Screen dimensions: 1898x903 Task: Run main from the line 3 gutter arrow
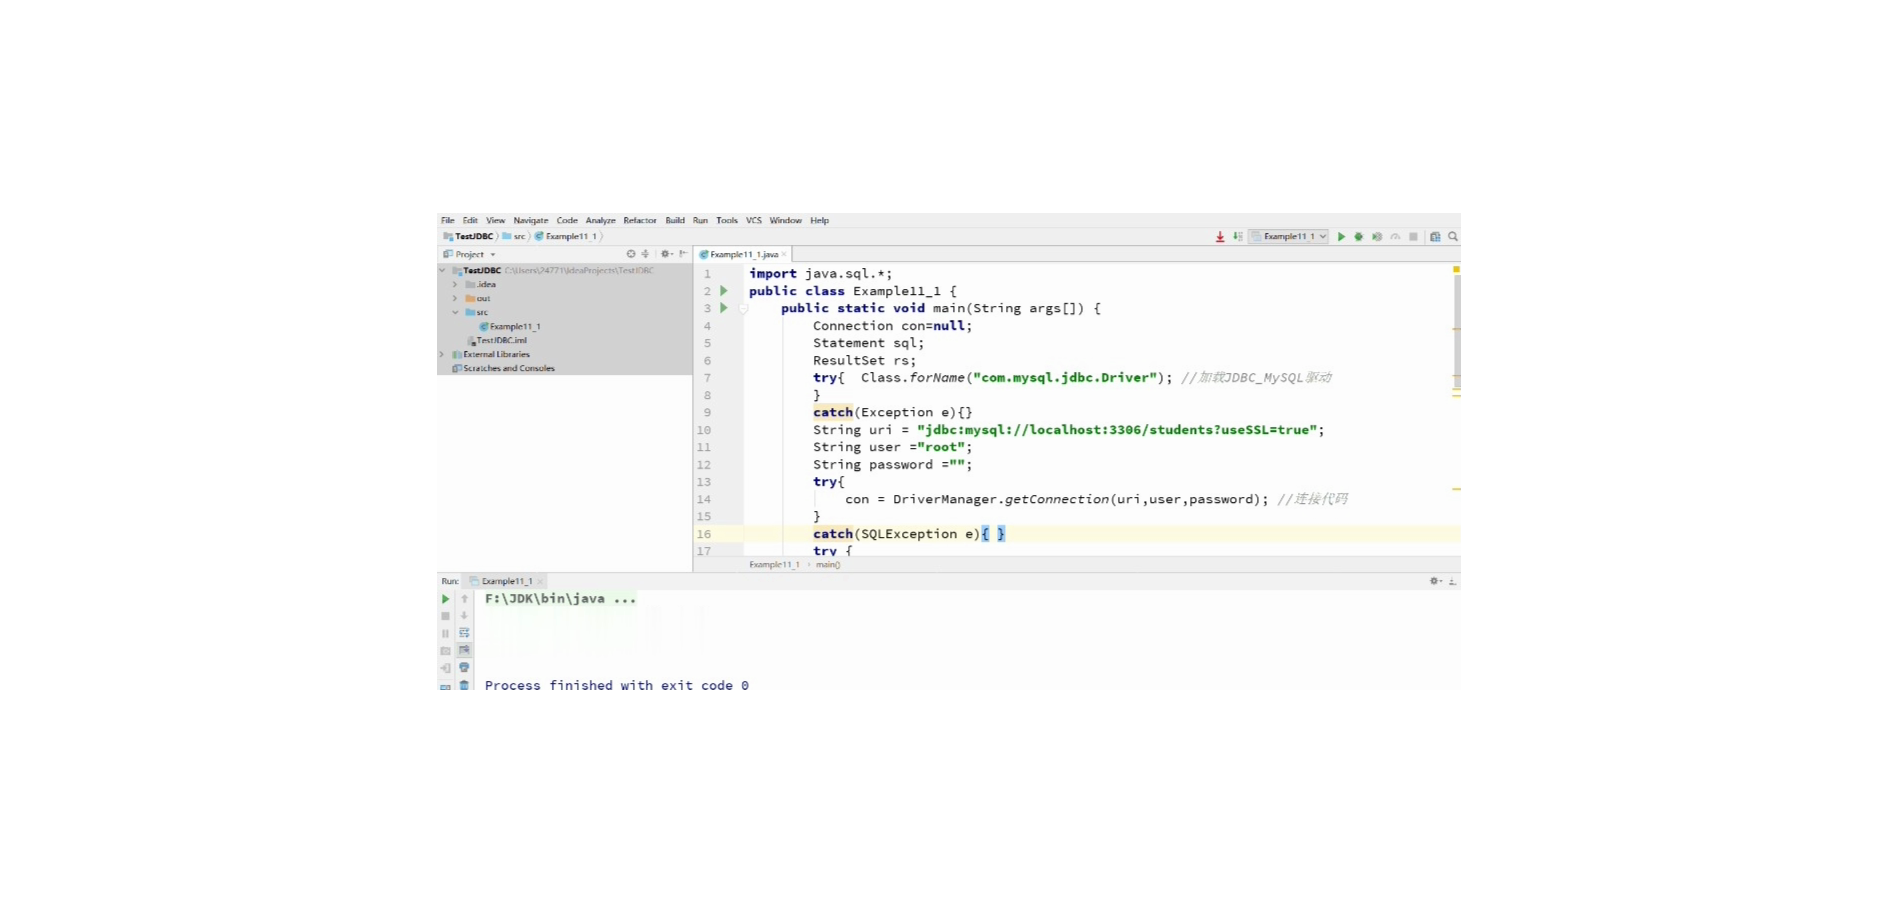coord(724,308)
